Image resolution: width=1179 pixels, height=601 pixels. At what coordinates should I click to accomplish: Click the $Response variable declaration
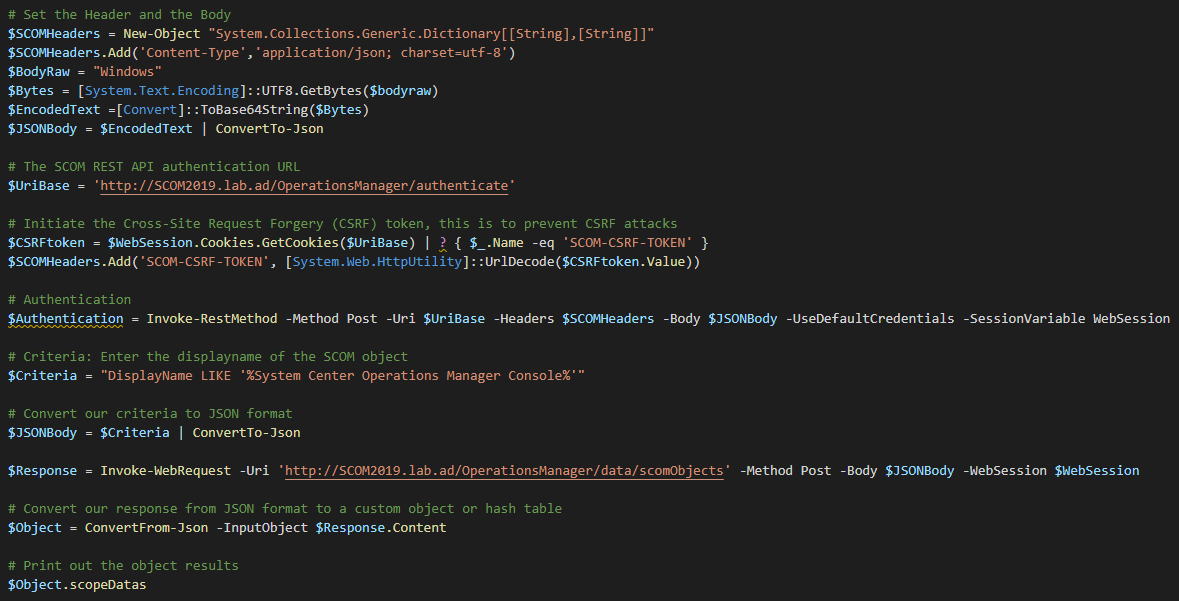pyautogui.click(x=42, y=471)
